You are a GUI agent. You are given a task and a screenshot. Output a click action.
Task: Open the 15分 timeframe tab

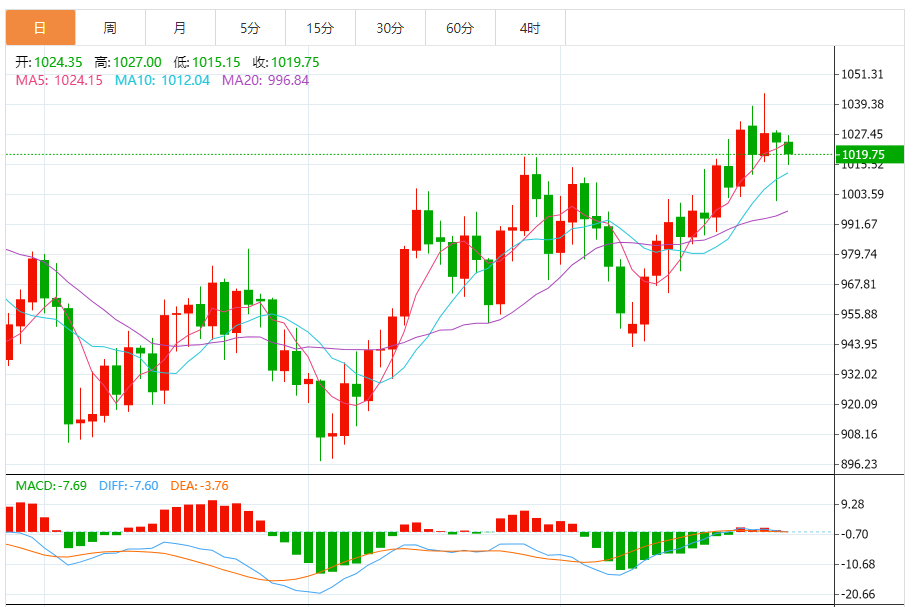320,27
